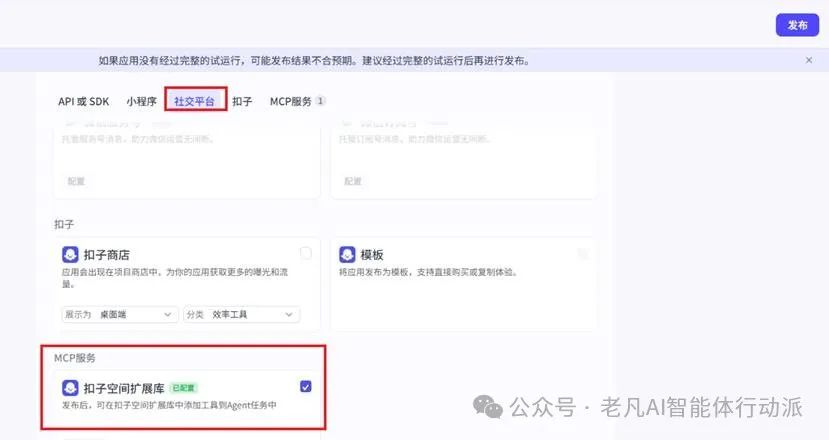The image size is (829, 440).
Task: Dismiss the trial-run warning banner
Action: (x=809, y=60)
